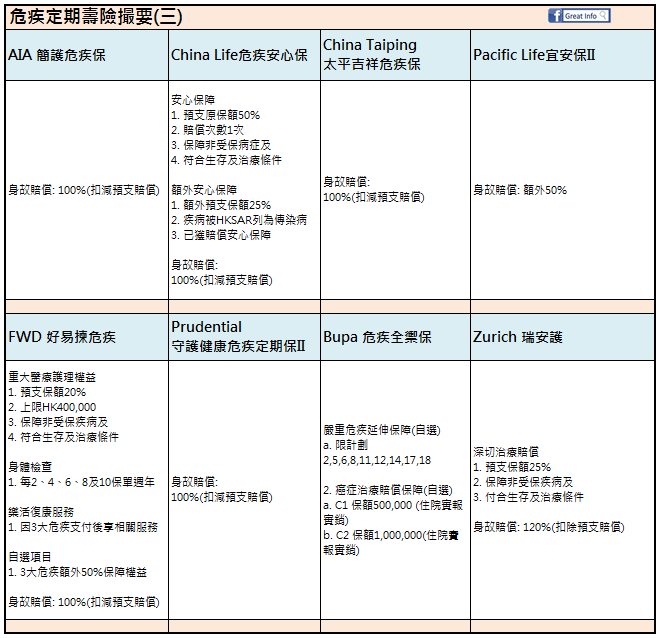Select the Zurich 瑞安護 header cell

[562, 337]
